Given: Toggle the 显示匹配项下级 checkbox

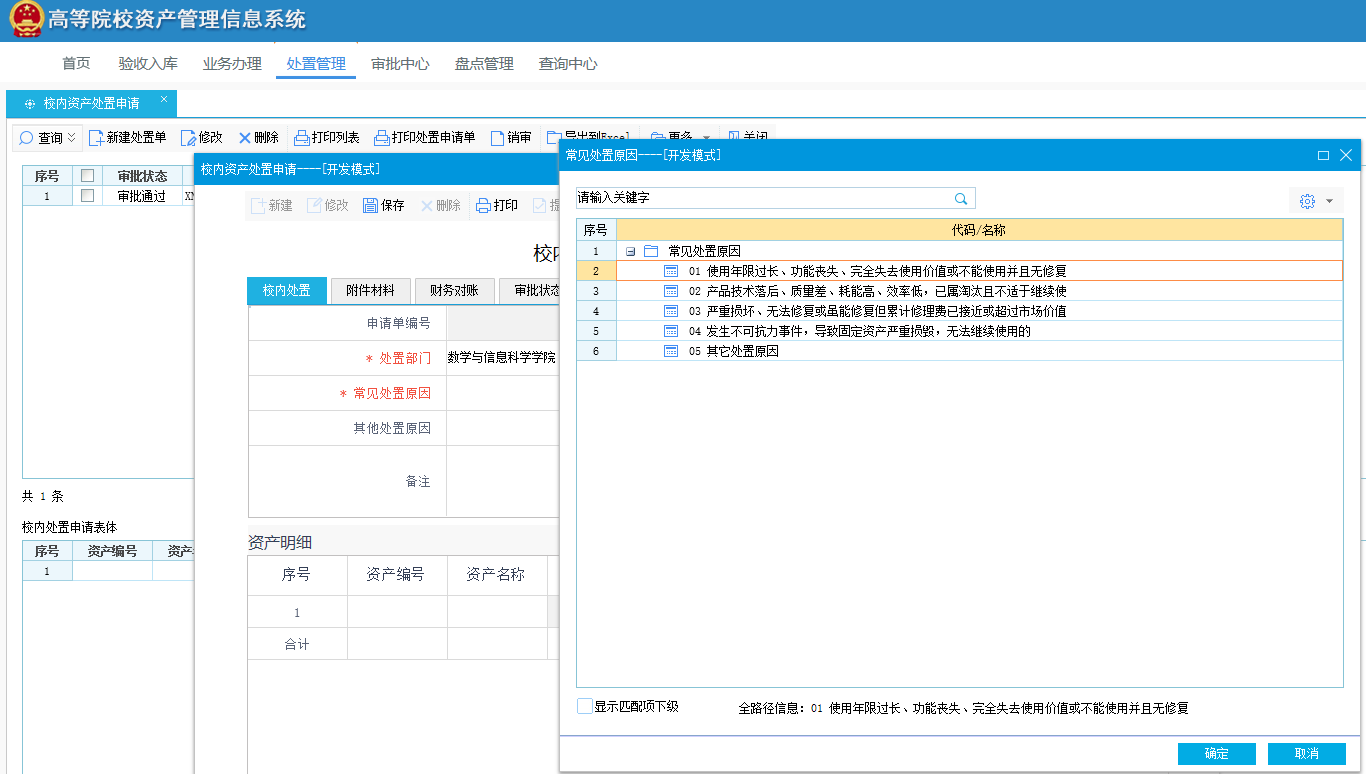Looking at the screenshot, I should click(585, 707).
